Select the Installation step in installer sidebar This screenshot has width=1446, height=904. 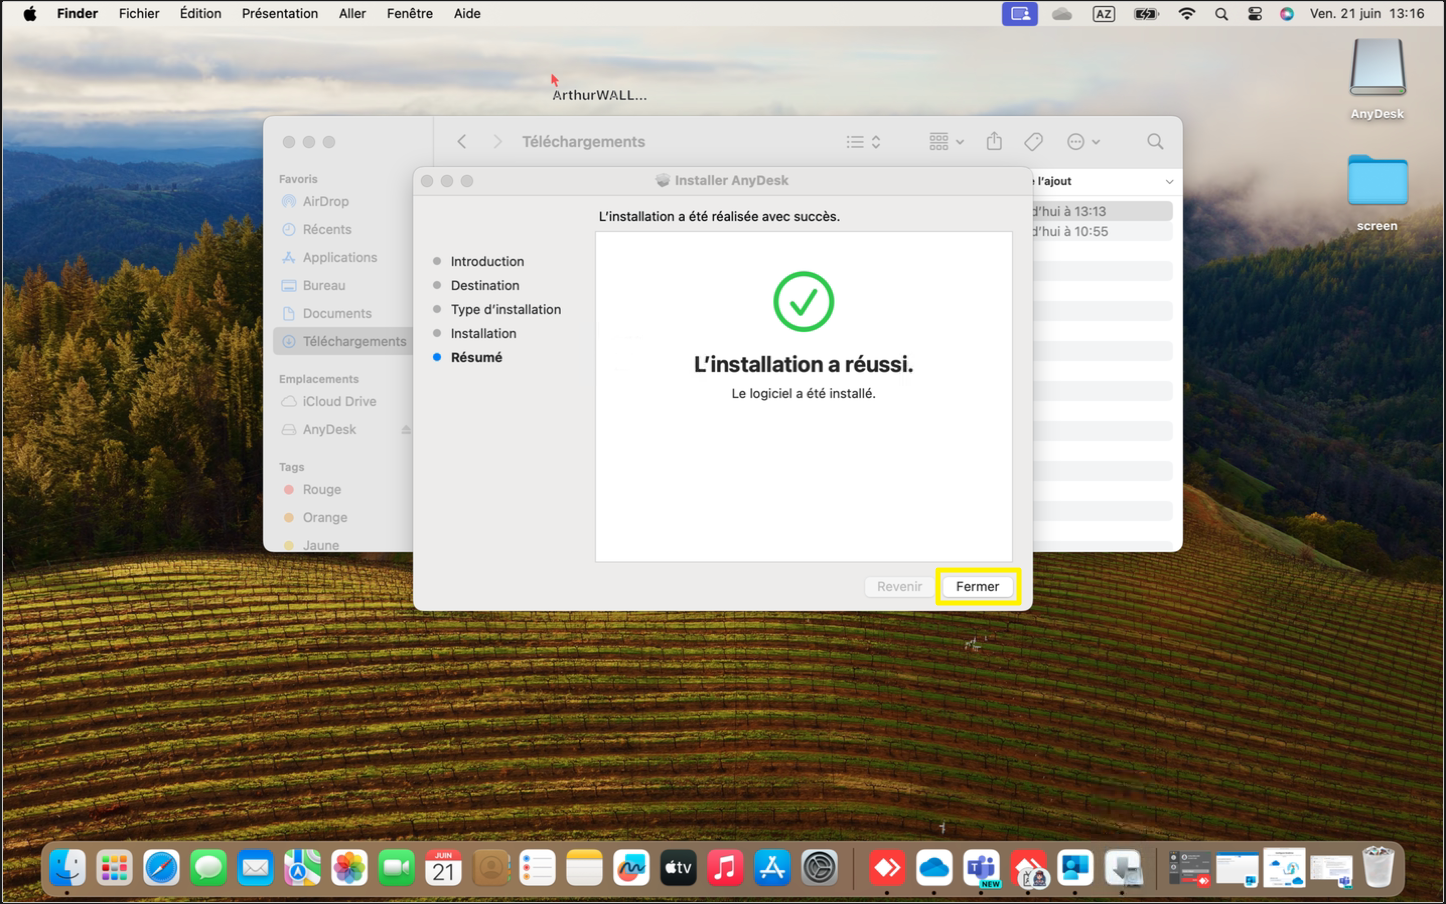[483, 333]
